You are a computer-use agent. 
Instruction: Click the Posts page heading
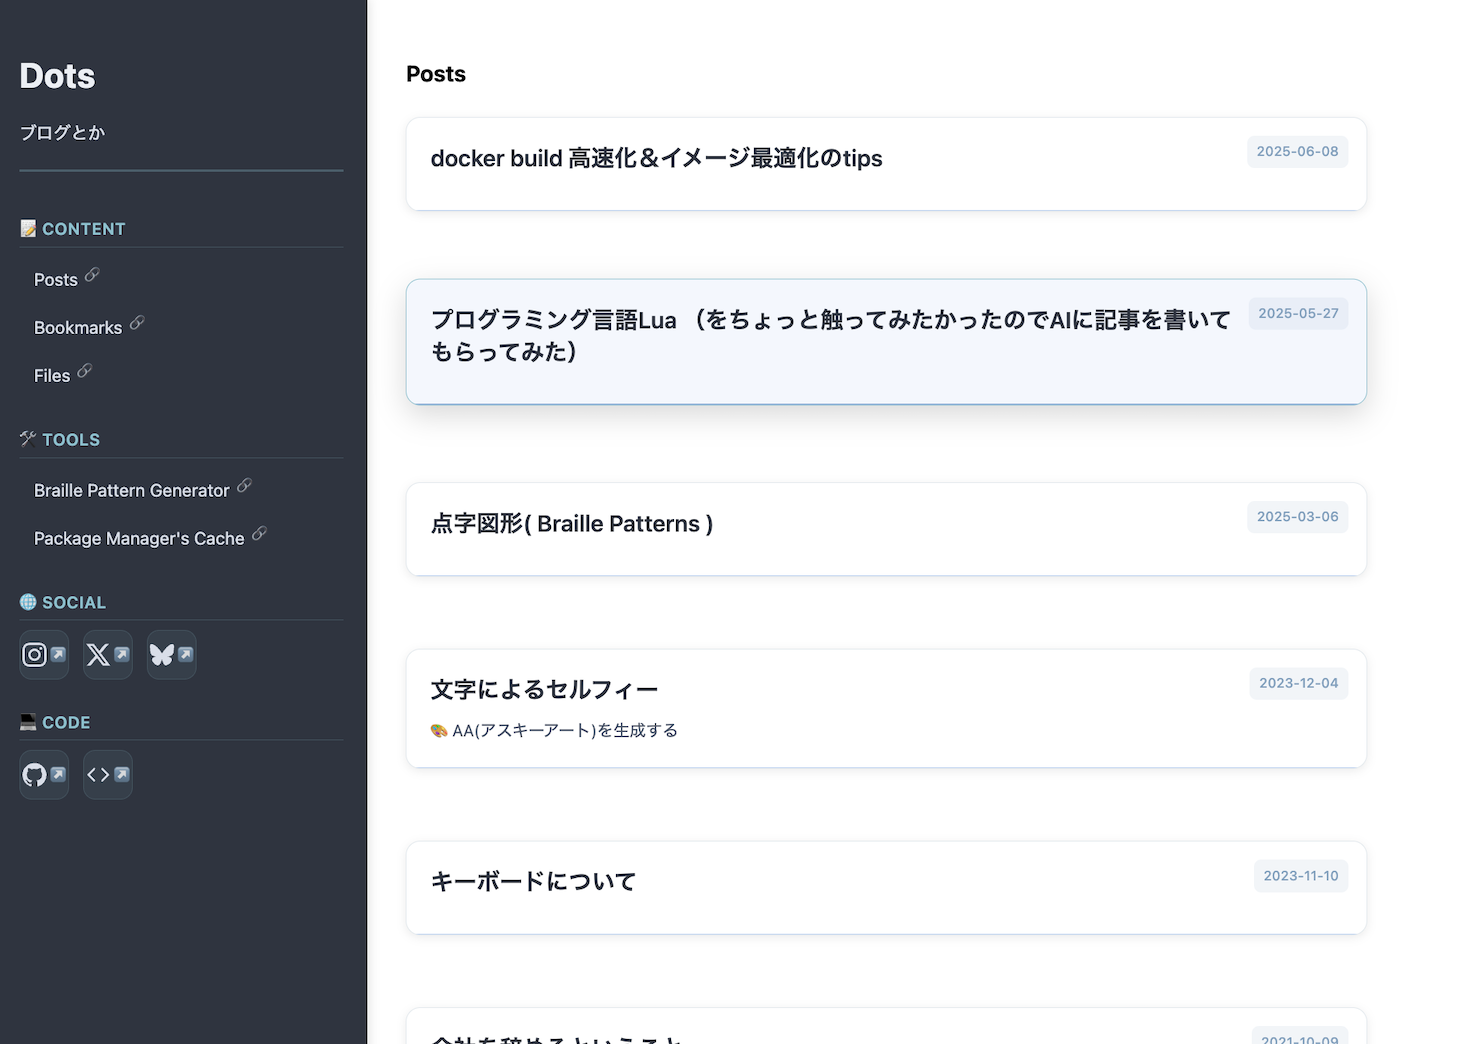[436, 74]
